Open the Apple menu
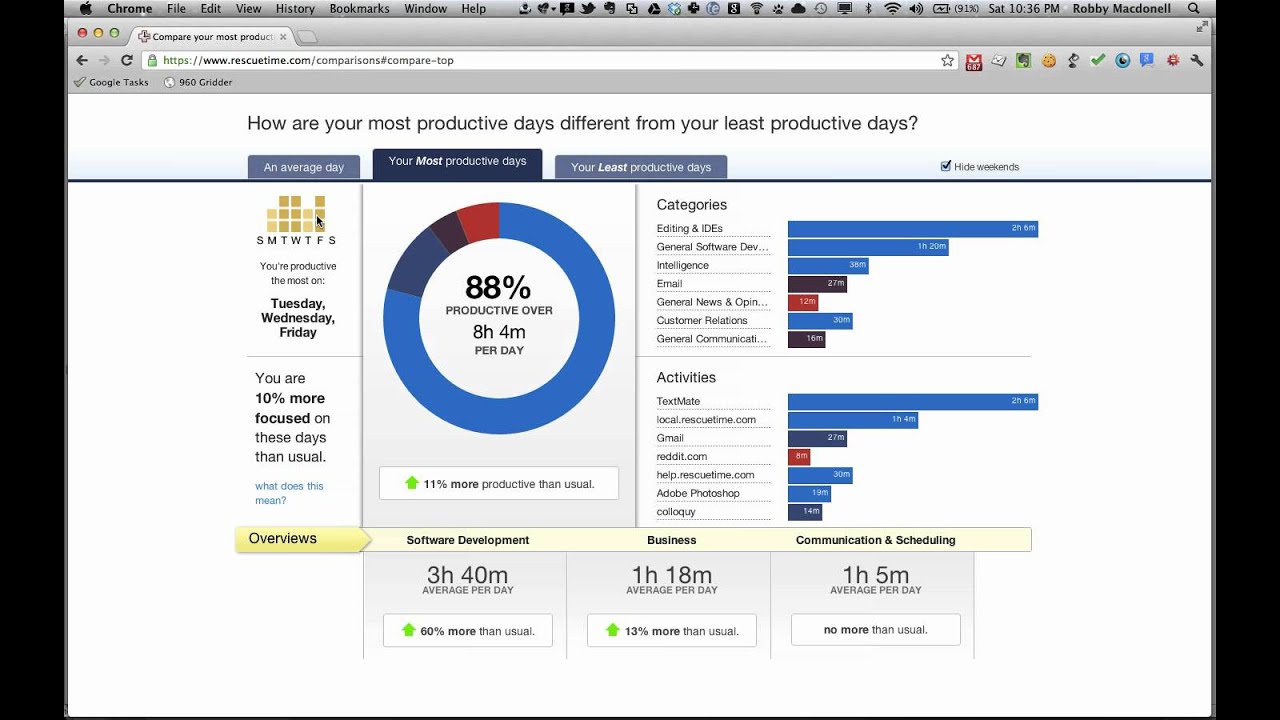The image size is (1280, 720). pos(85,8)
